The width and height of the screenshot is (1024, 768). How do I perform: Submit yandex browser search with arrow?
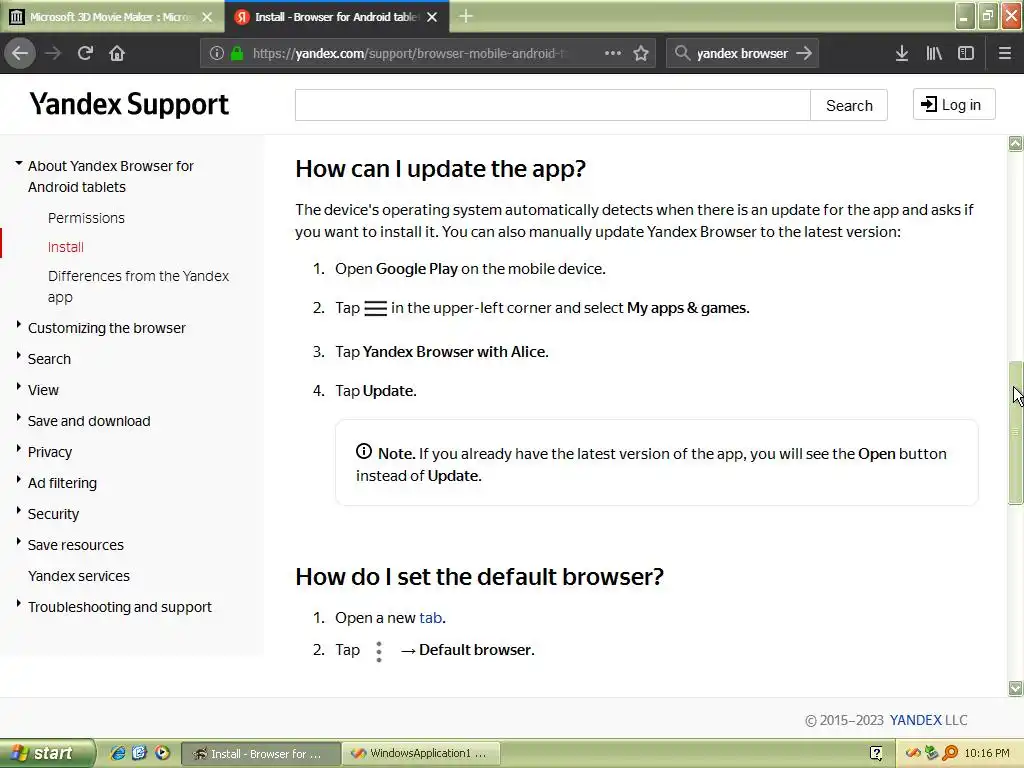pyautogui.click(x=805, y=53)
